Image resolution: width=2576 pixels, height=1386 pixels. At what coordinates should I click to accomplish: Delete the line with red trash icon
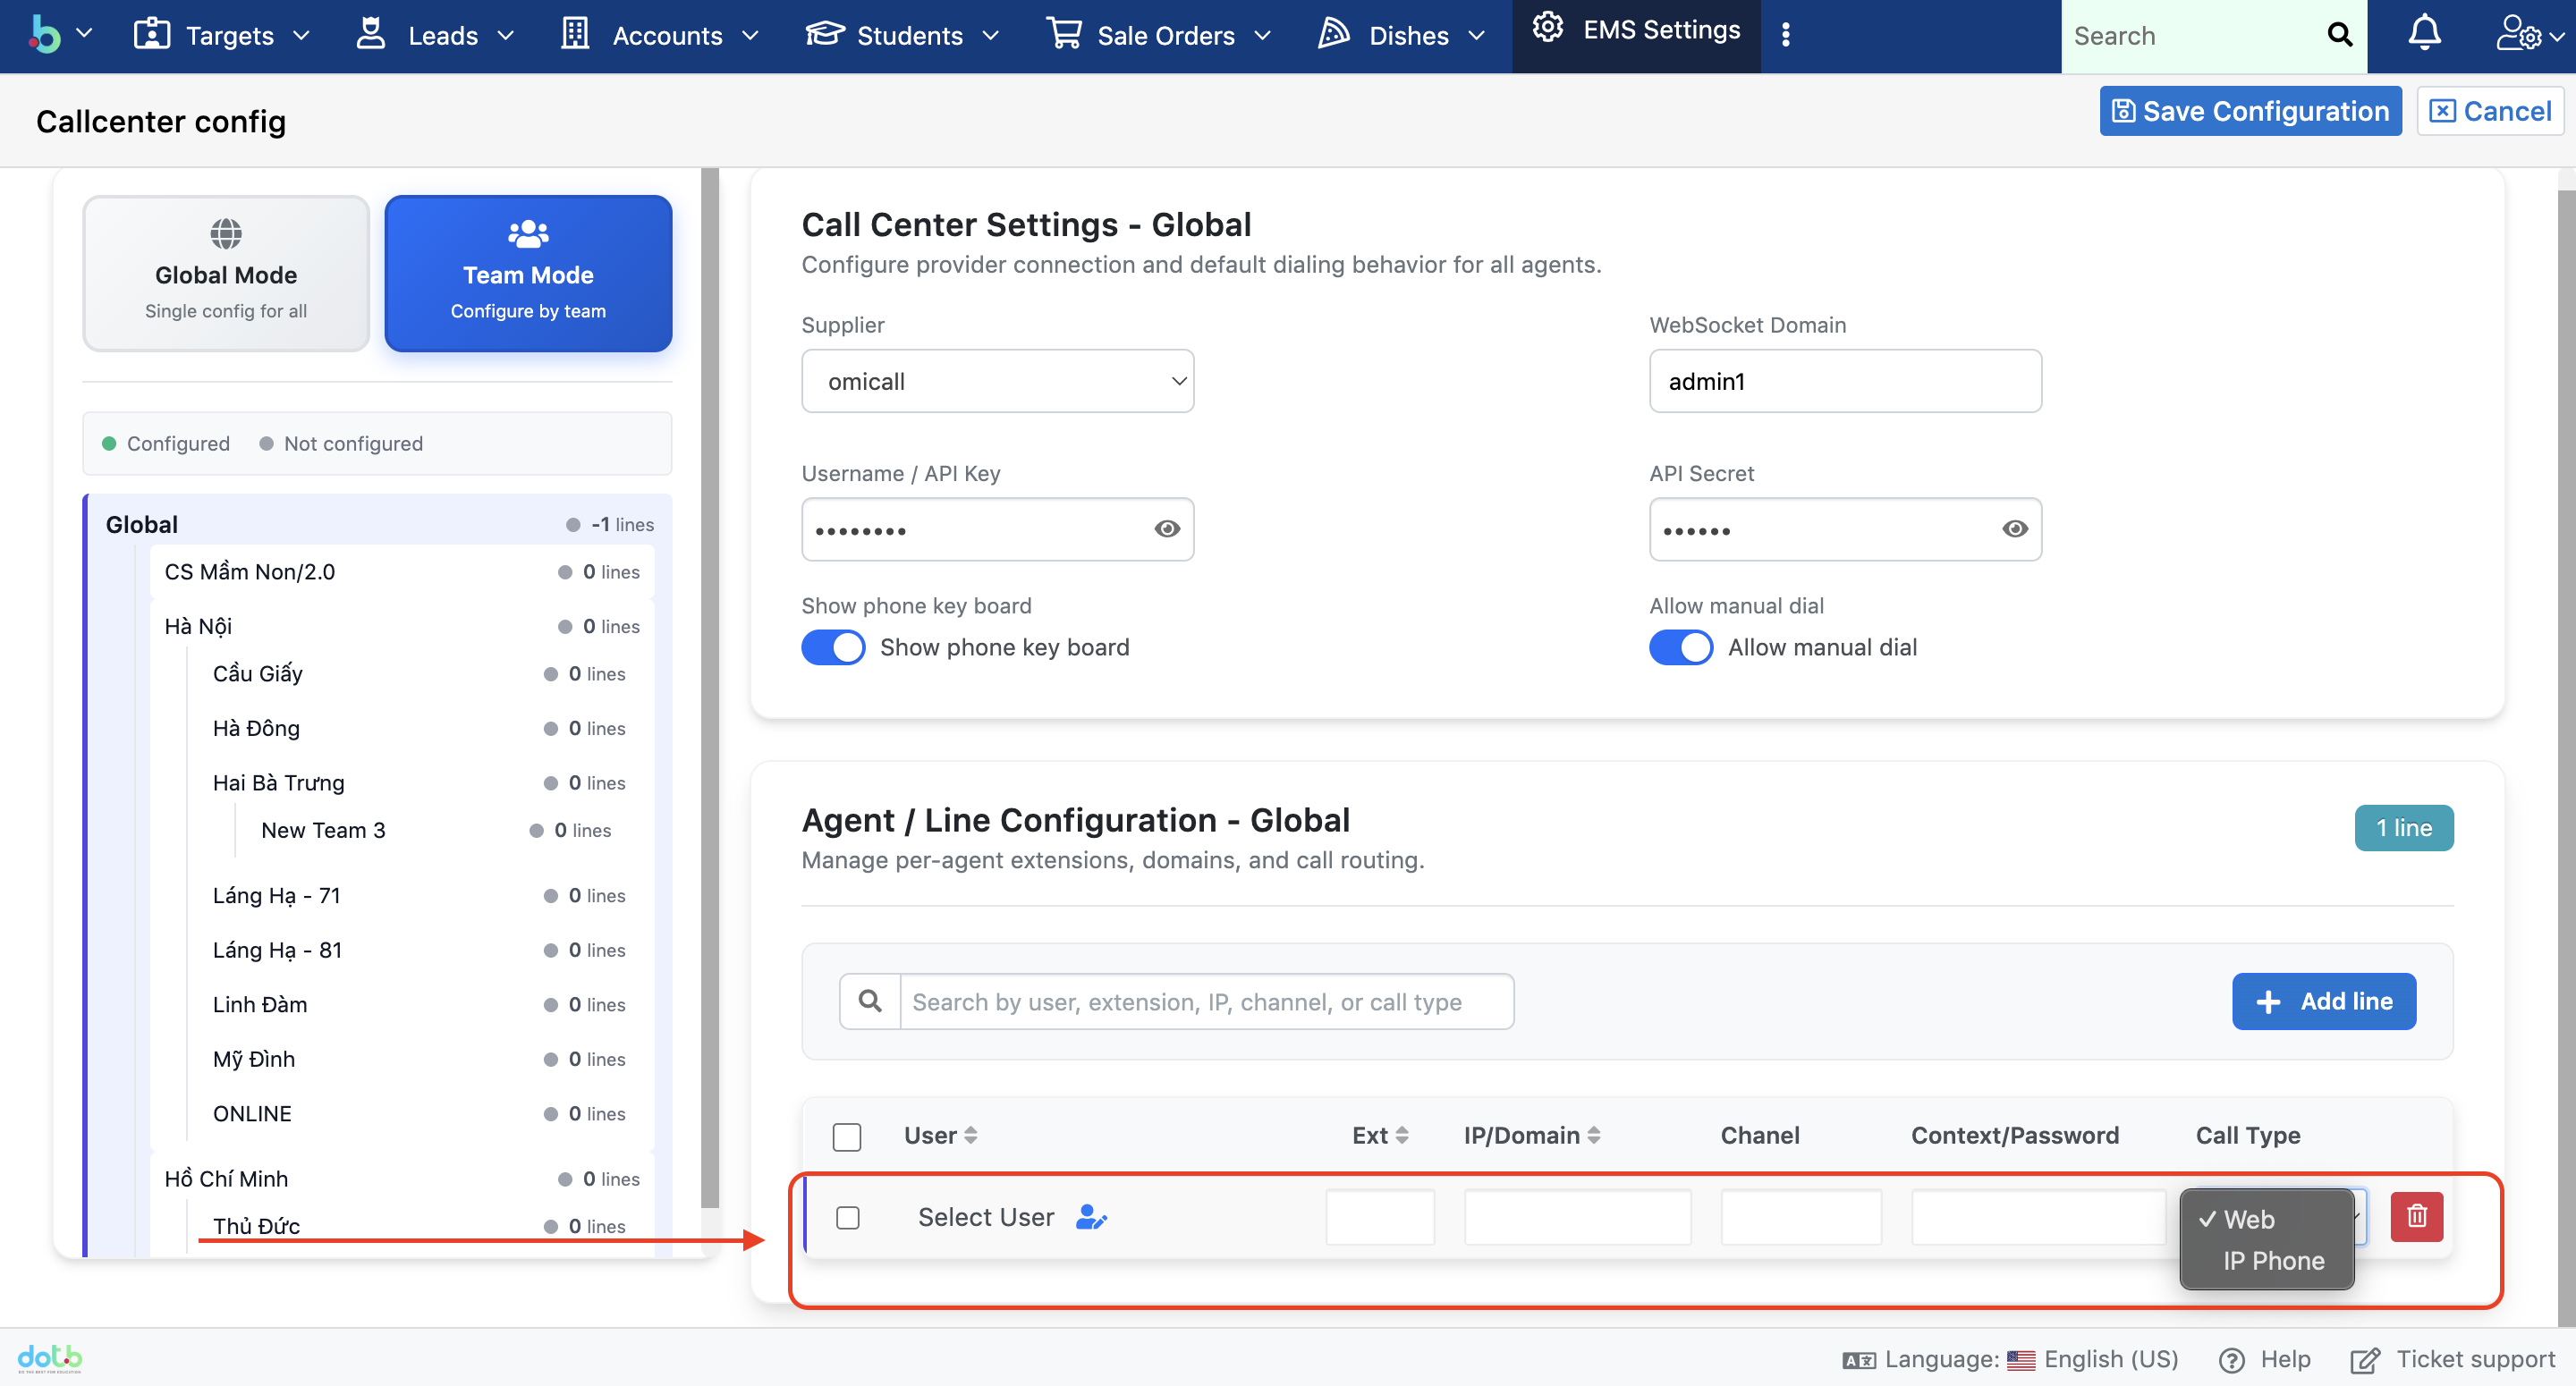2416,1216
